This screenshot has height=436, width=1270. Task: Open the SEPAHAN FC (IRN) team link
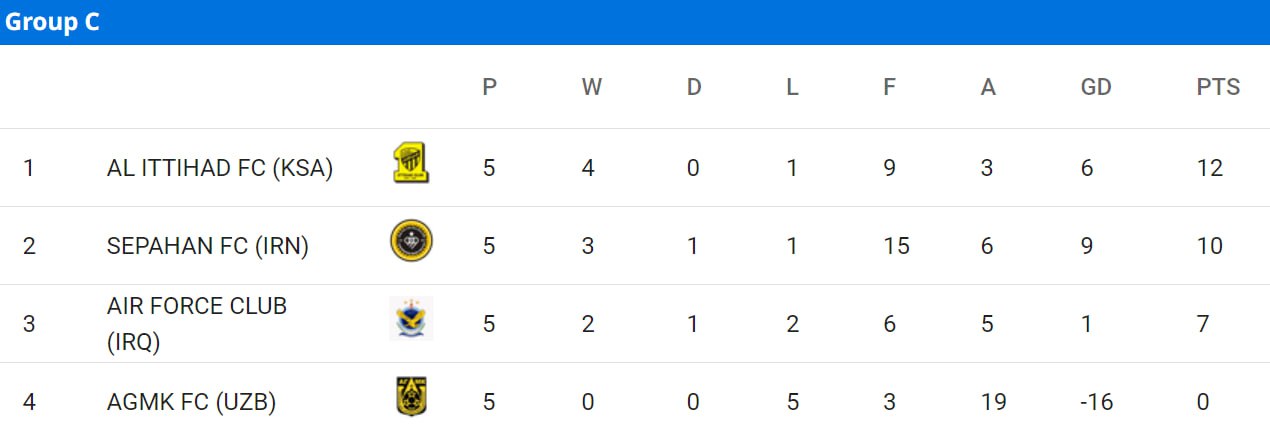coord(208,246)
